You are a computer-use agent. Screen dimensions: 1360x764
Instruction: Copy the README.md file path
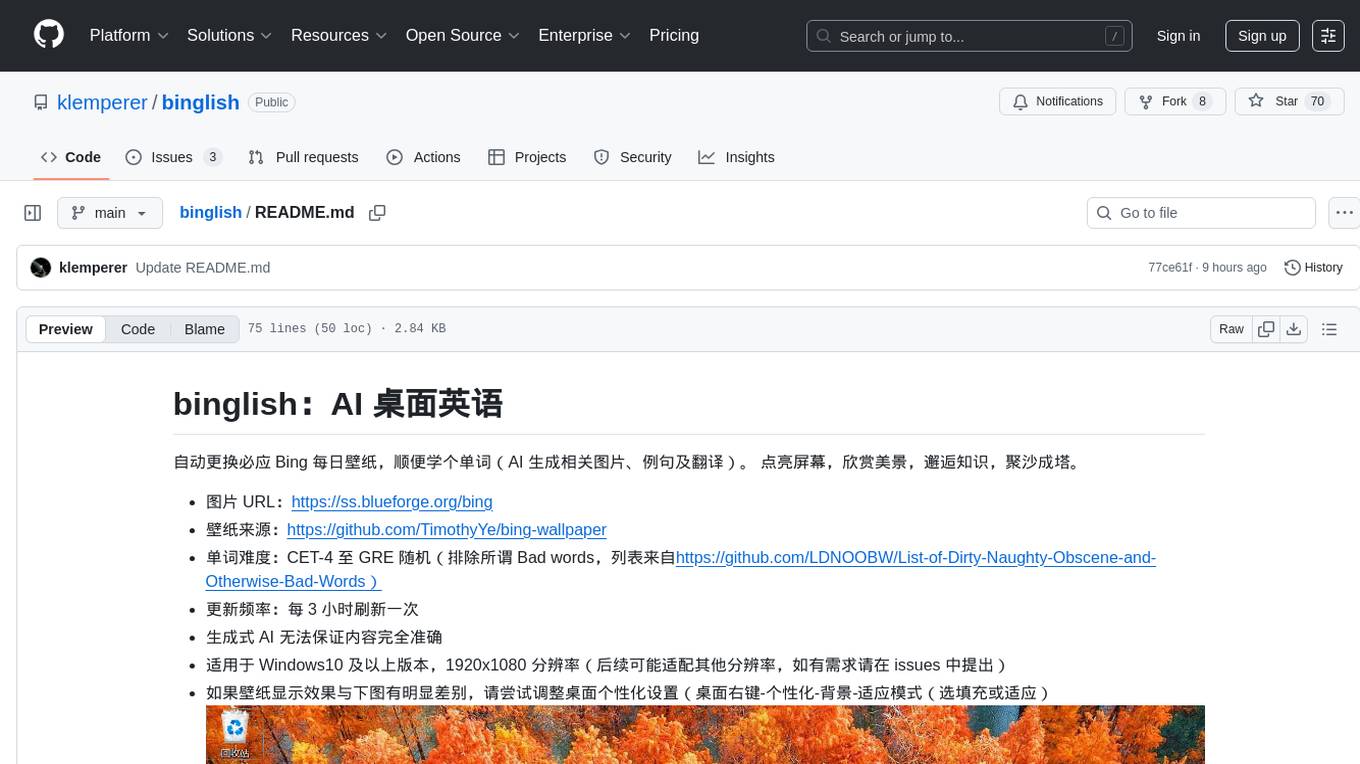click(377, 213)
